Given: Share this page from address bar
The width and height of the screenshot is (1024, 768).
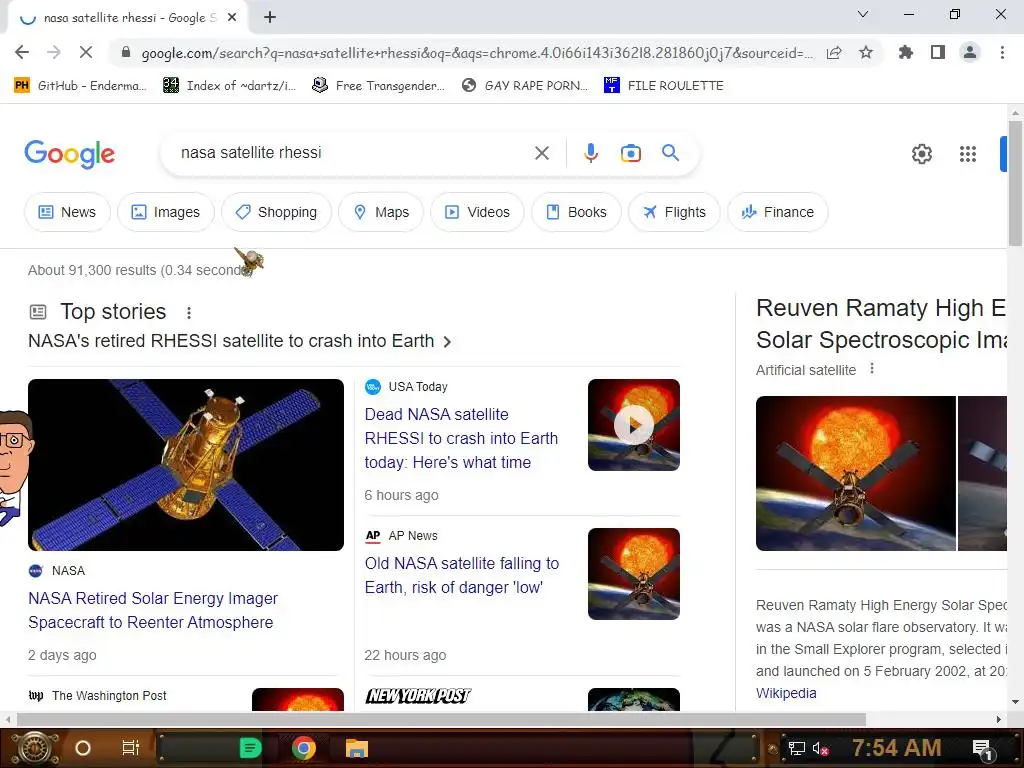Looking at the screenshot, I should coord(834,53).
